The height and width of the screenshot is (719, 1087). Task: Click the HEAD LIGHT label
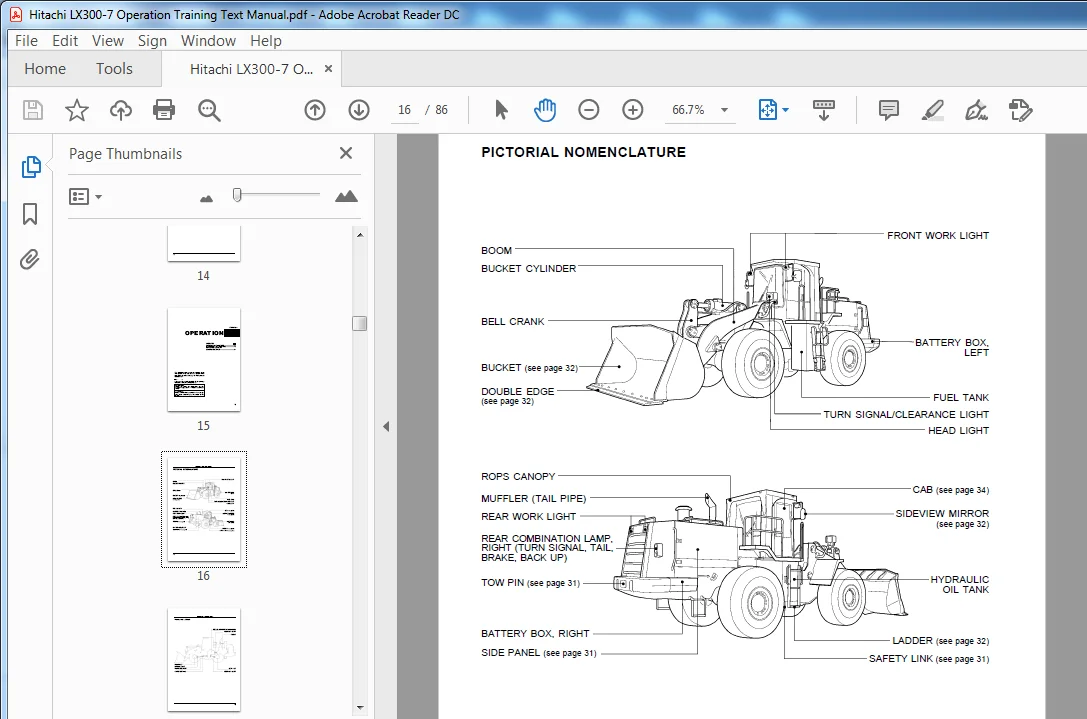pos(959,431)
